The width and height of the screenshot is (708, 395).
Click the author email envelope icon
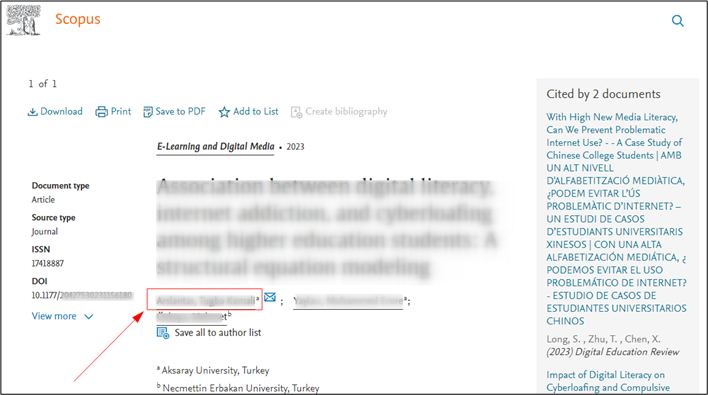pos(270,297)
